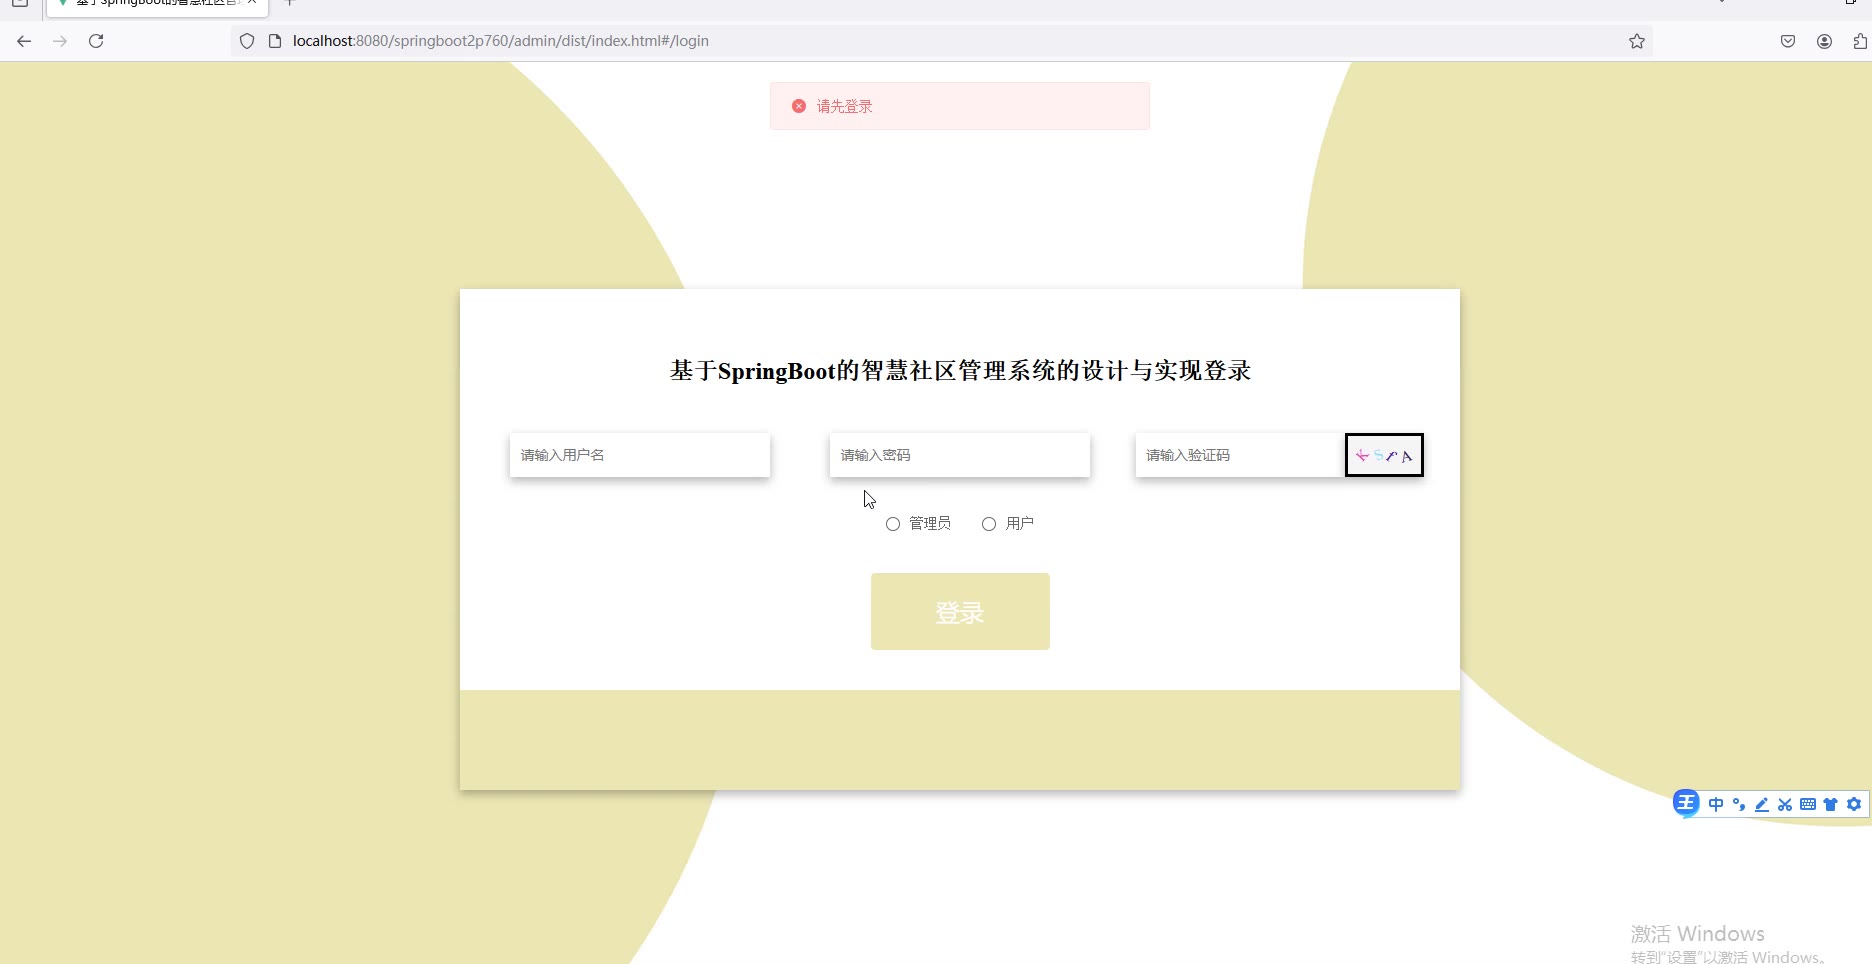
Task: Open the IME settings gear
Action: pyautogui.click(x=1854, y=804)
